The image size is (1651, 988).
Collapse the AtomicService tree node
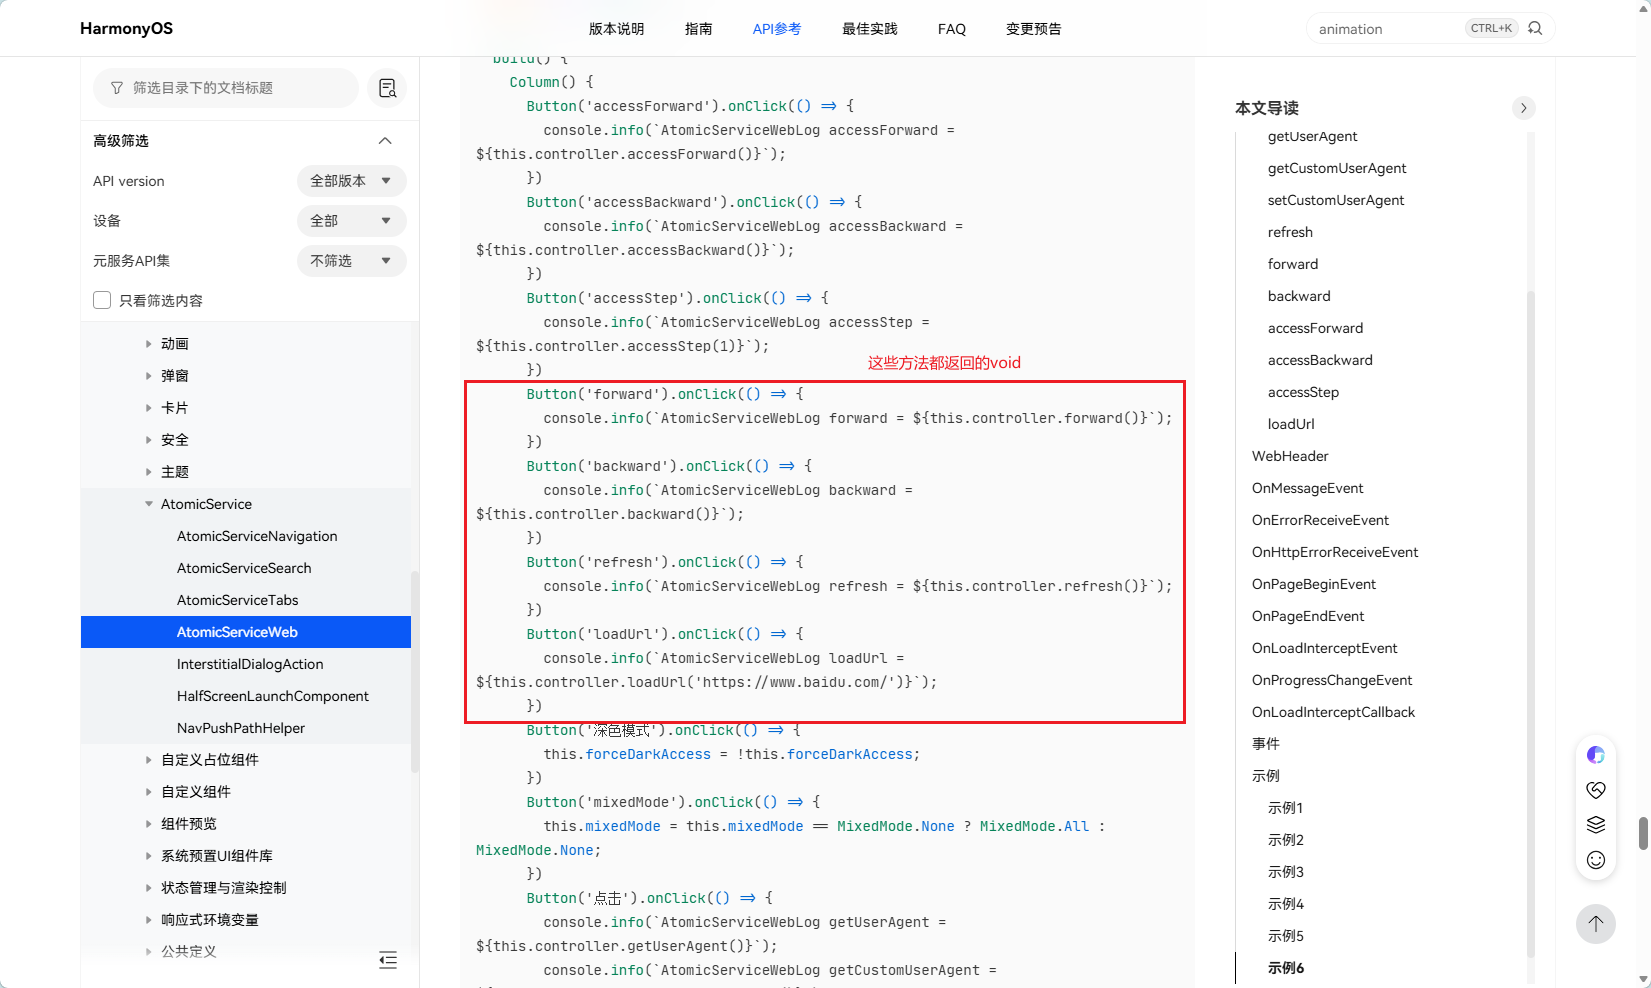[x=149, y=504]
